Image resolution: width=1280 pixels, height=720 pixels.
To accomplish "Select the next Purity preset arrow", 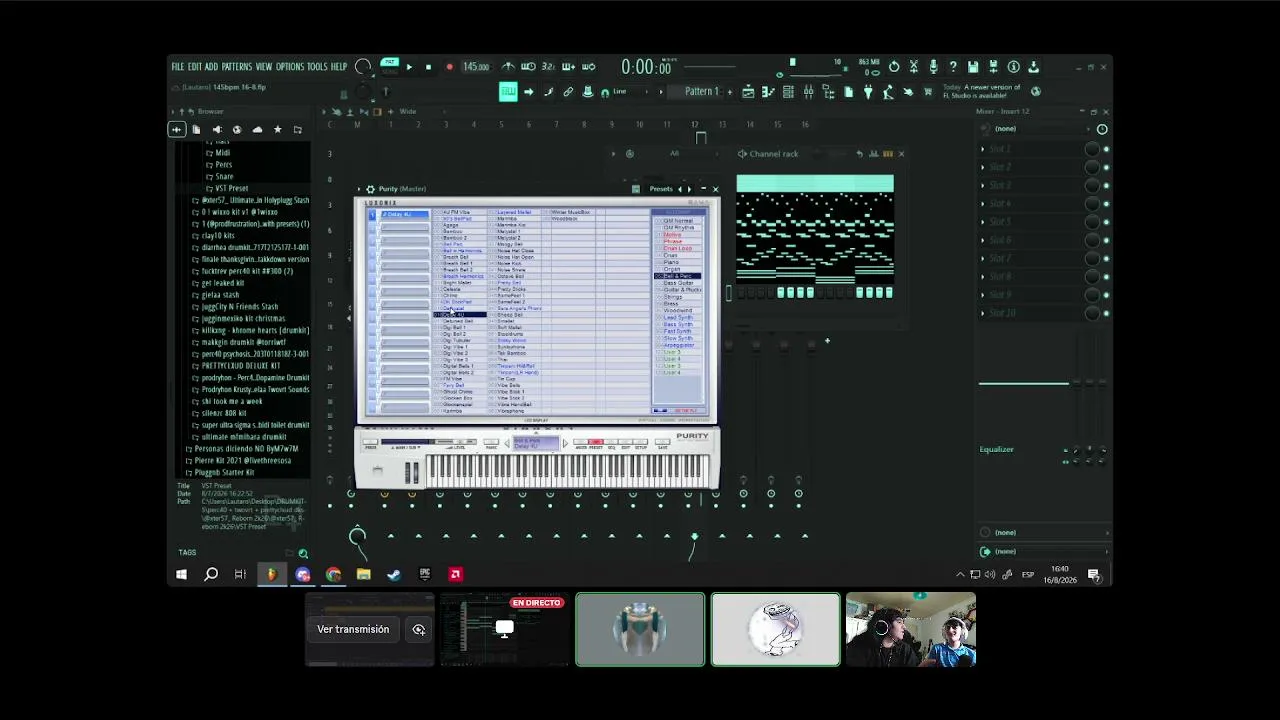I will [689, 189].
